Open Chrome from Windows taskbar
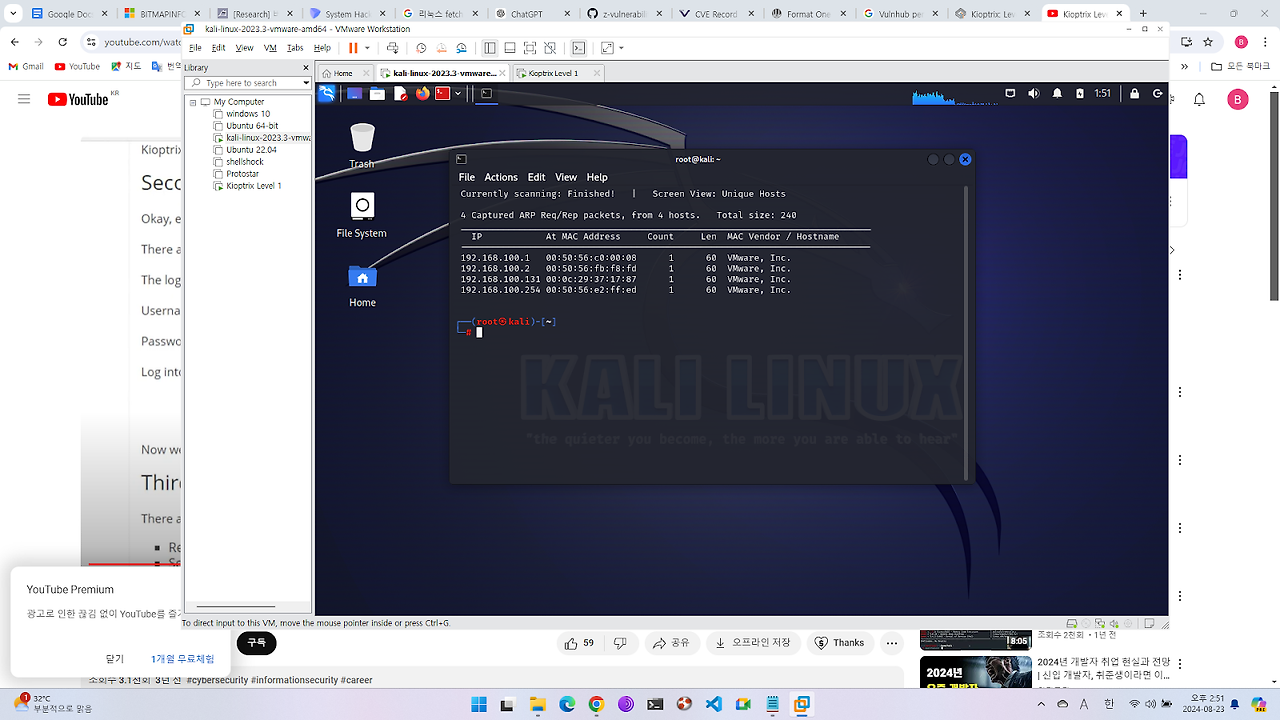The height and width of the screenshot is (720, 1280). tap(596, 704)
